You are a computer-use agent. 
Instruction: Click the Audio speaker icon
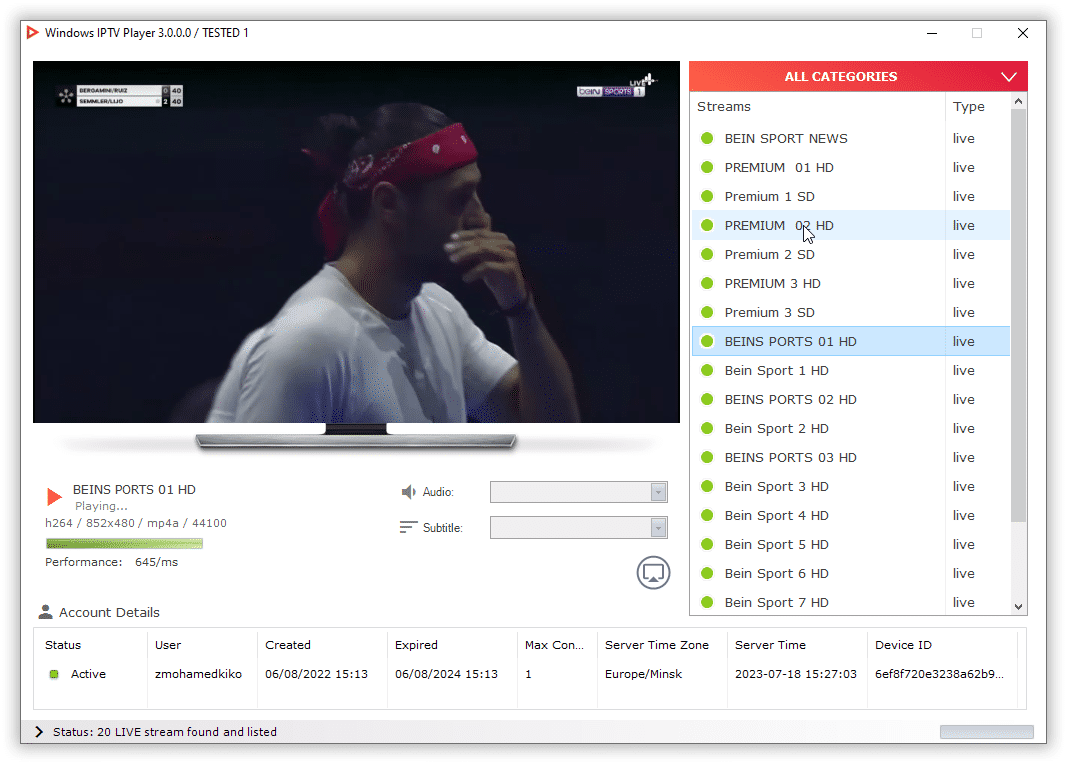pos(408,492)
